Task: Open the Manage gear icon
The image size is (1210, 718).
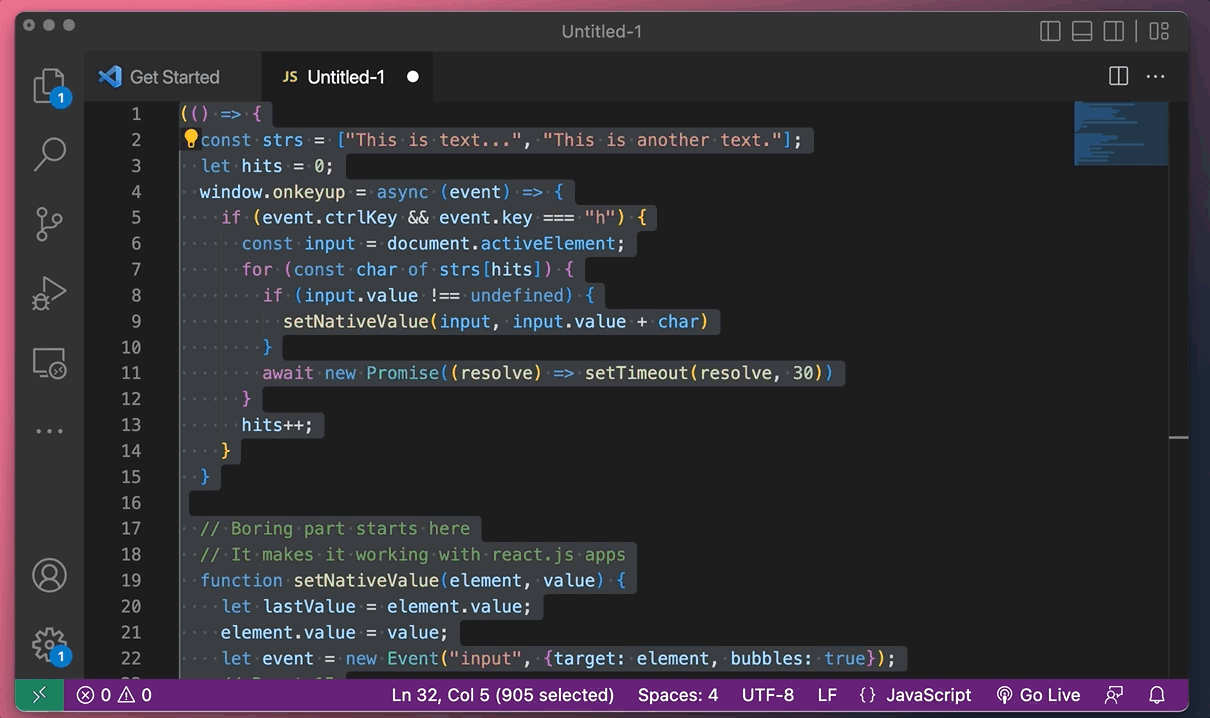Action: (x=49, y=644)
